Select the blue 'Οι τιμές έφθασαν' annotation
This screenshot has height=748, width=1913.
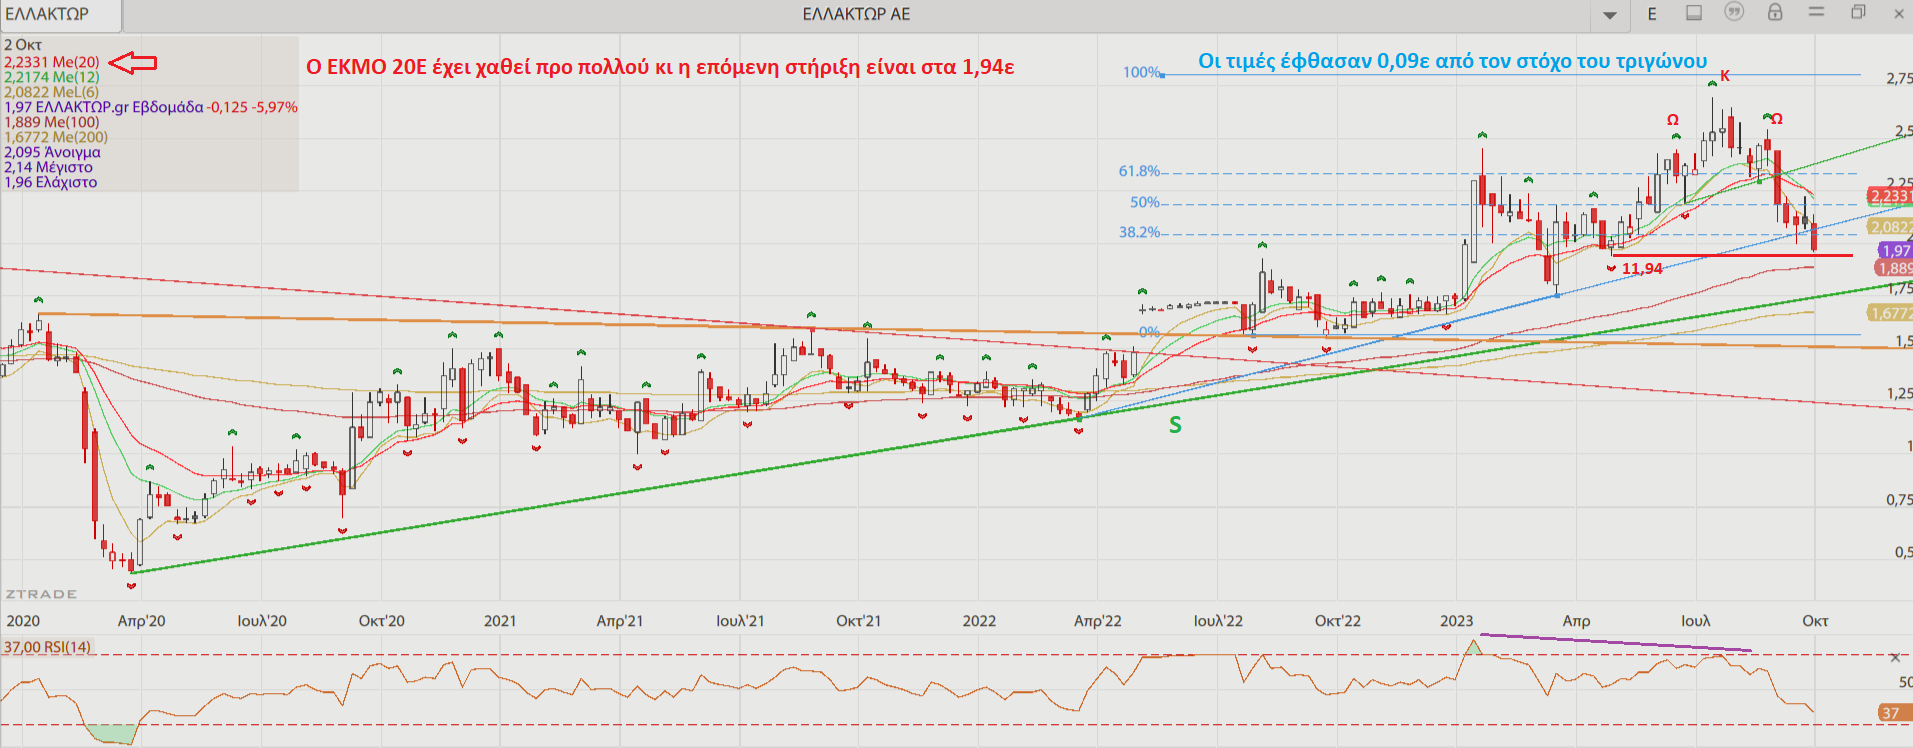pos(1452,61)
